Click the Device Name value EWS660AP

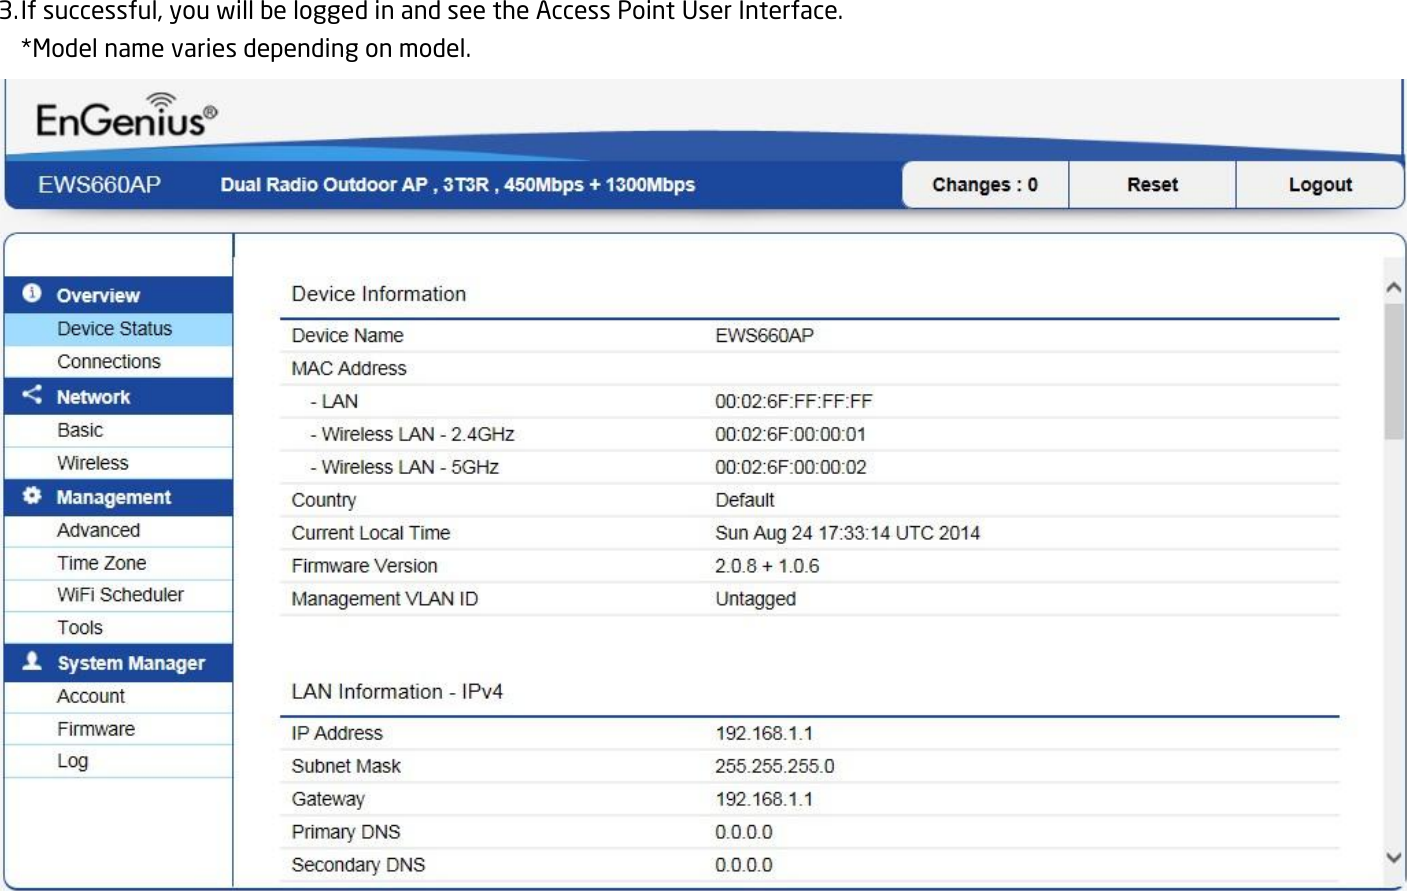[x=764, y=336]
